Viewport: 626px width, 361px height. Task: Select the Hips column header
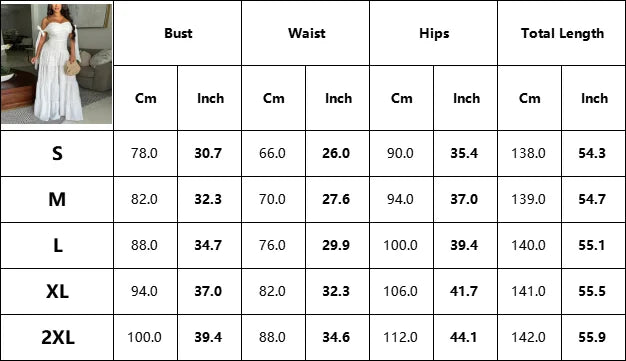click(x=434, y=33)
